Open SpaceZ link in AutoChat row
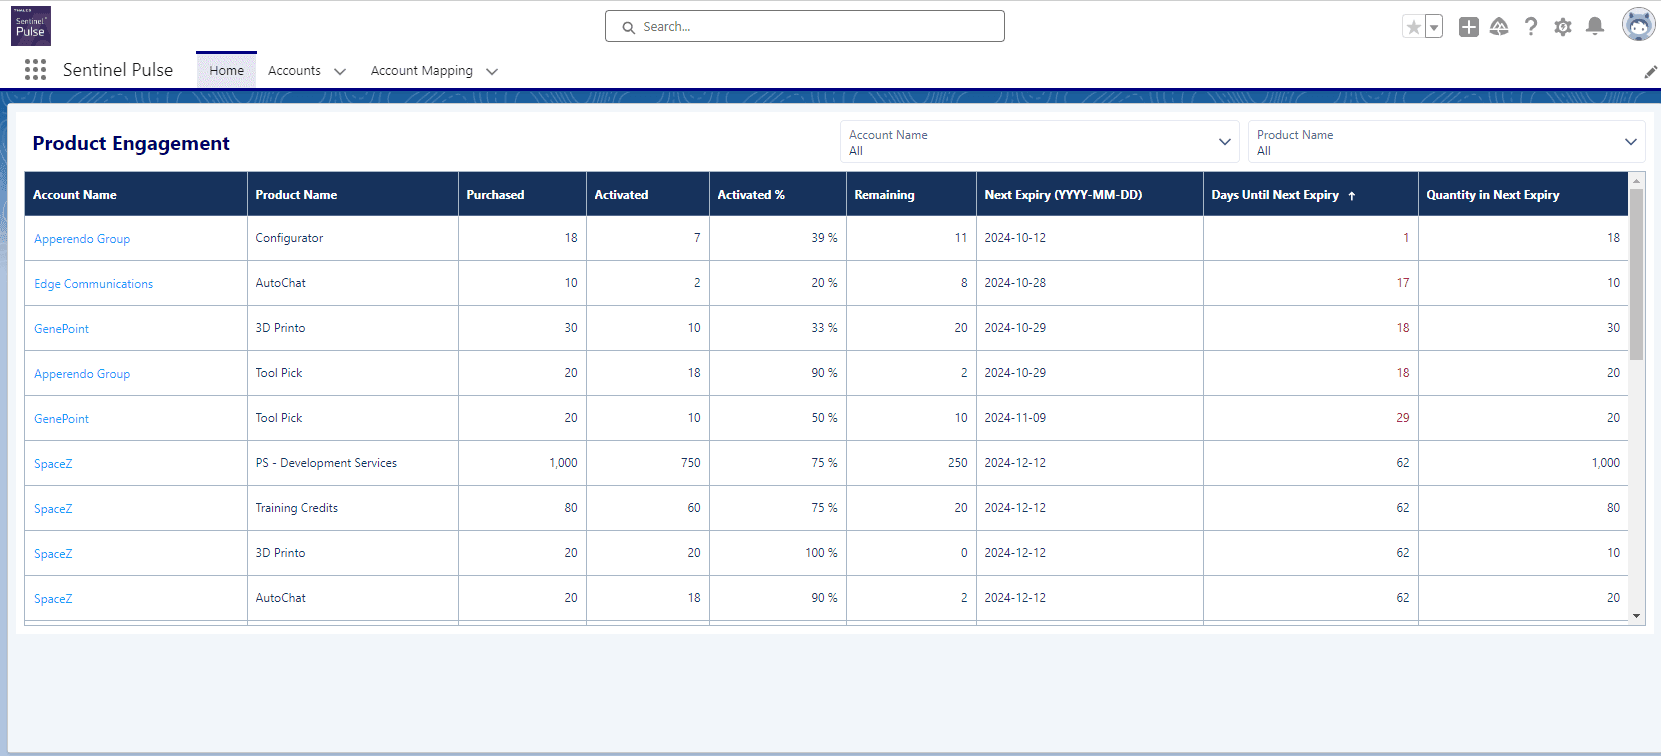The height and width of the screenshot is (756, 1661). (53, 599)
